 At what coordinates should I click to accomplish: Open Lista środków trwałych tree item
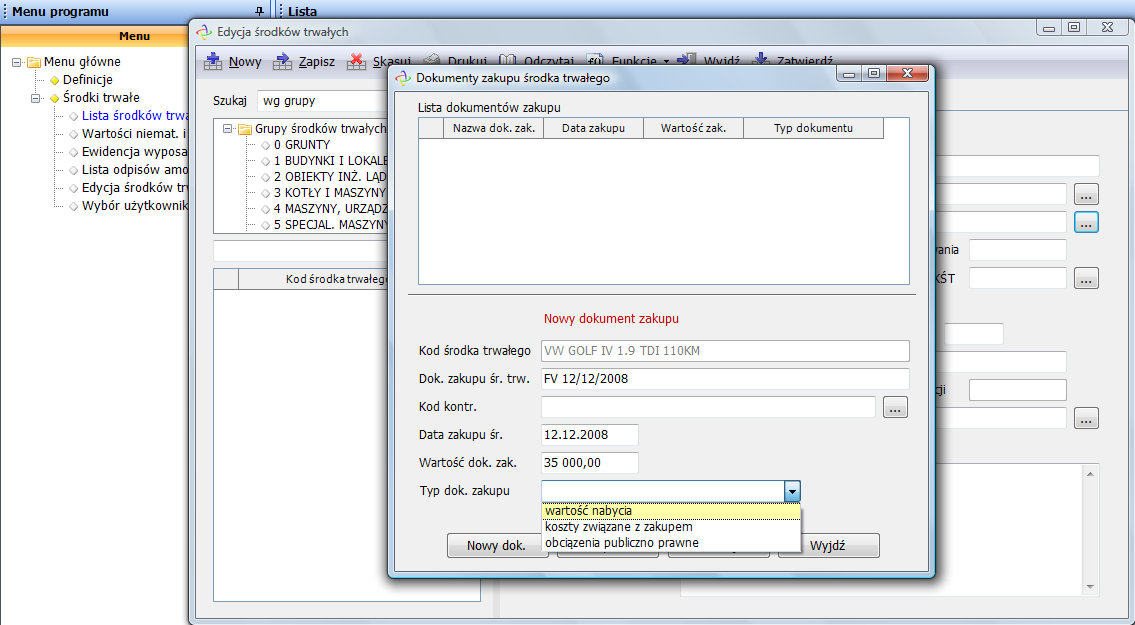[x=135, y=116]
